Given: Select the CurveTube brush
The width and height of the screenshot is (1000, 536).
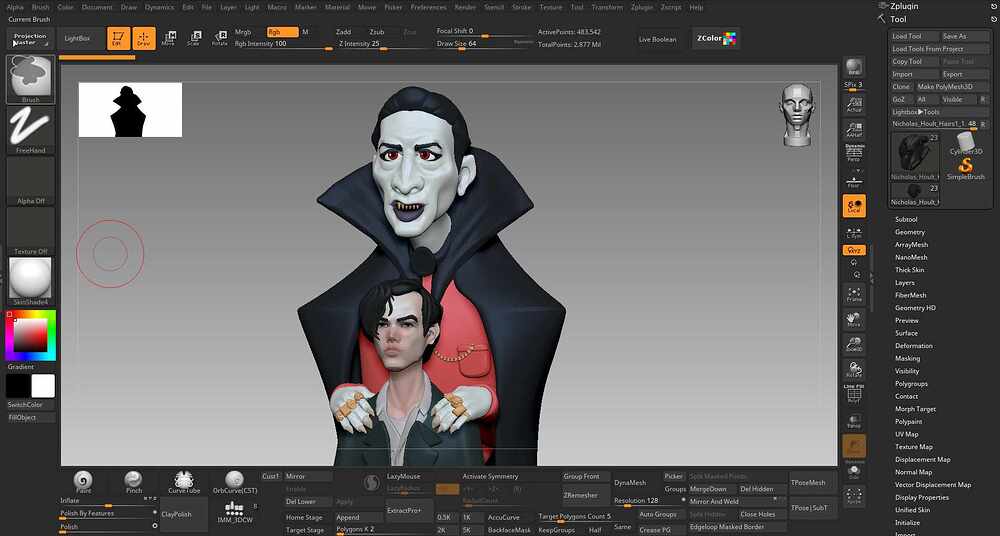Looking at the screenshot, I should [x=184, y=482].
